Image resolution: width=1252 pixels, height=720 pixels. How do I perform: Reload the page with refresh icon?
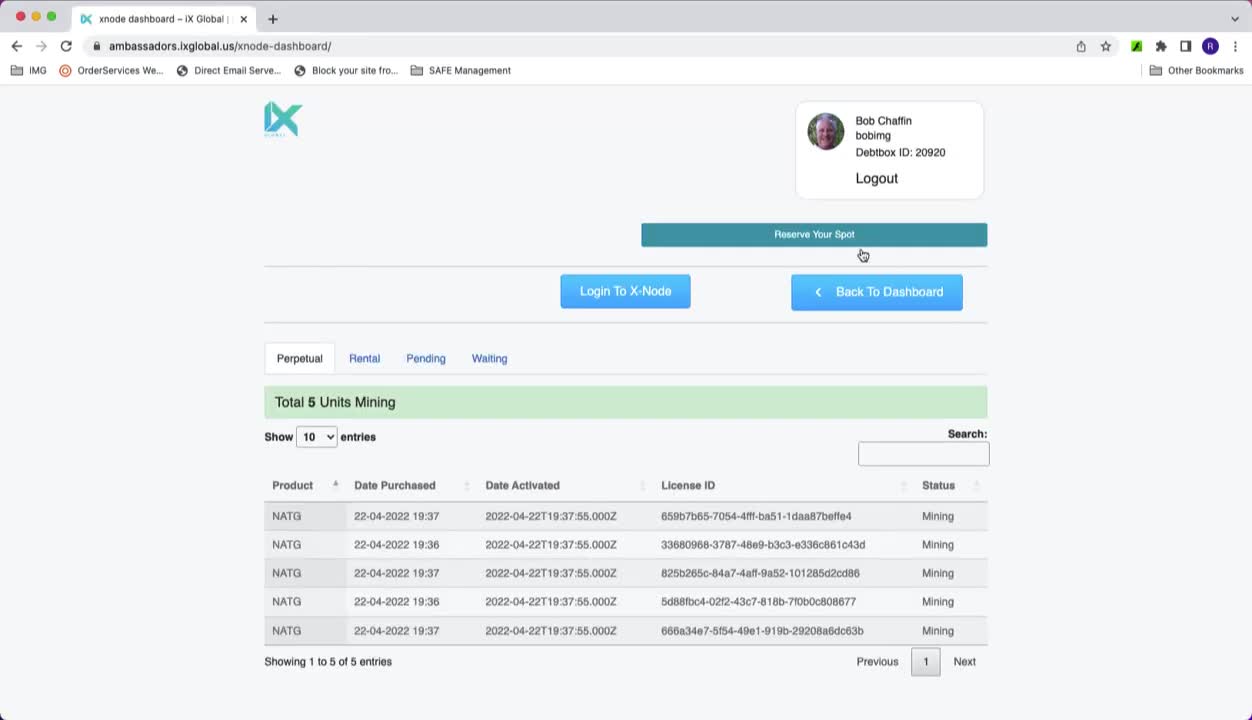pyautogui.click(x=66, y=46)
